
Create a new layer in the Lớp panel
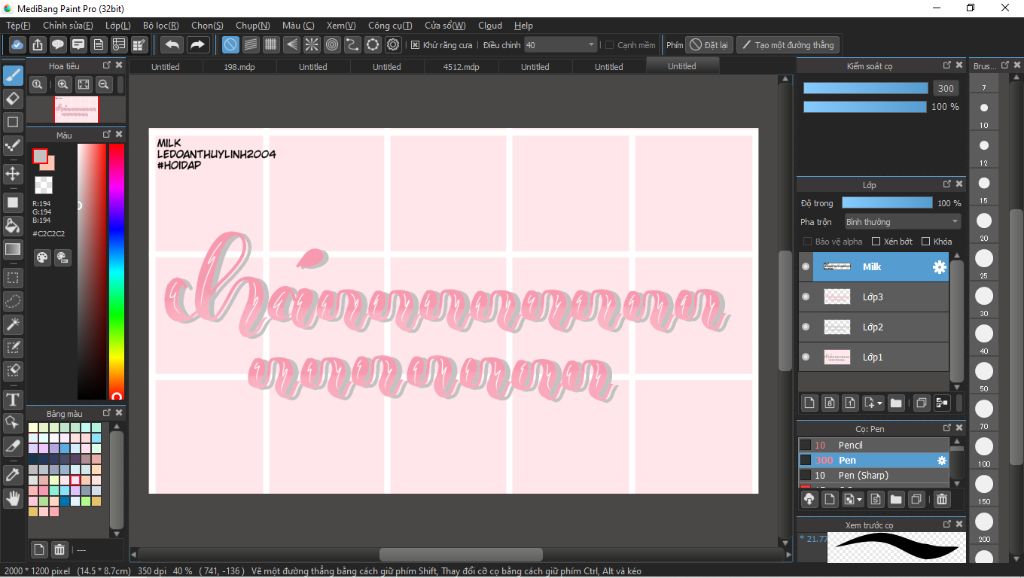click(x=809, y=403)
